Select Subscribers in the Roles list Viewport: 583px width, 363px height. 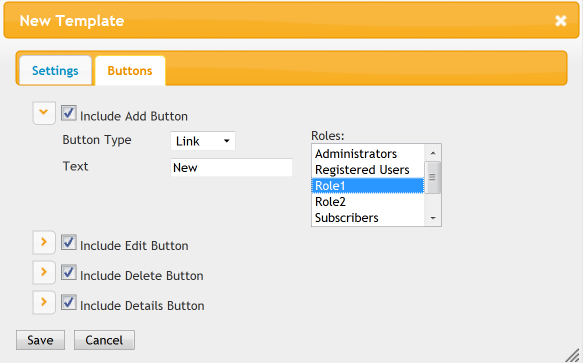368,218
